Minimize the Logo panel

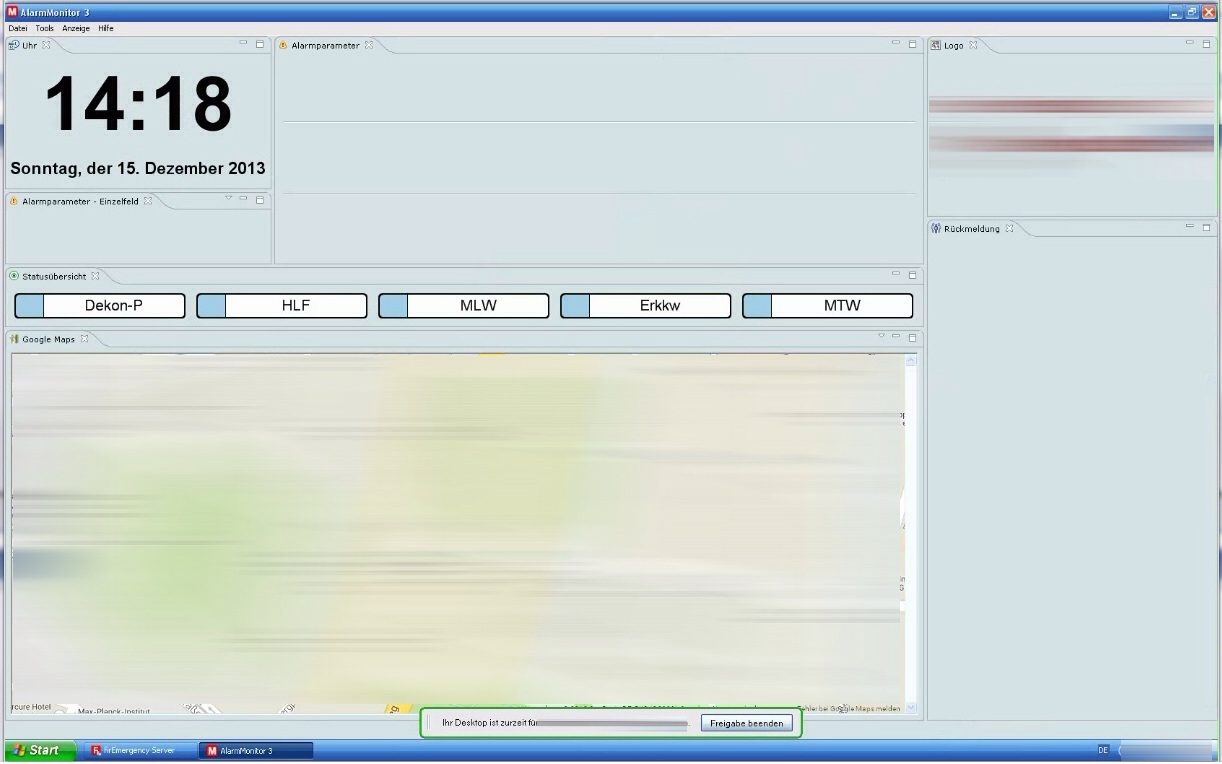tap(1190, 44)
